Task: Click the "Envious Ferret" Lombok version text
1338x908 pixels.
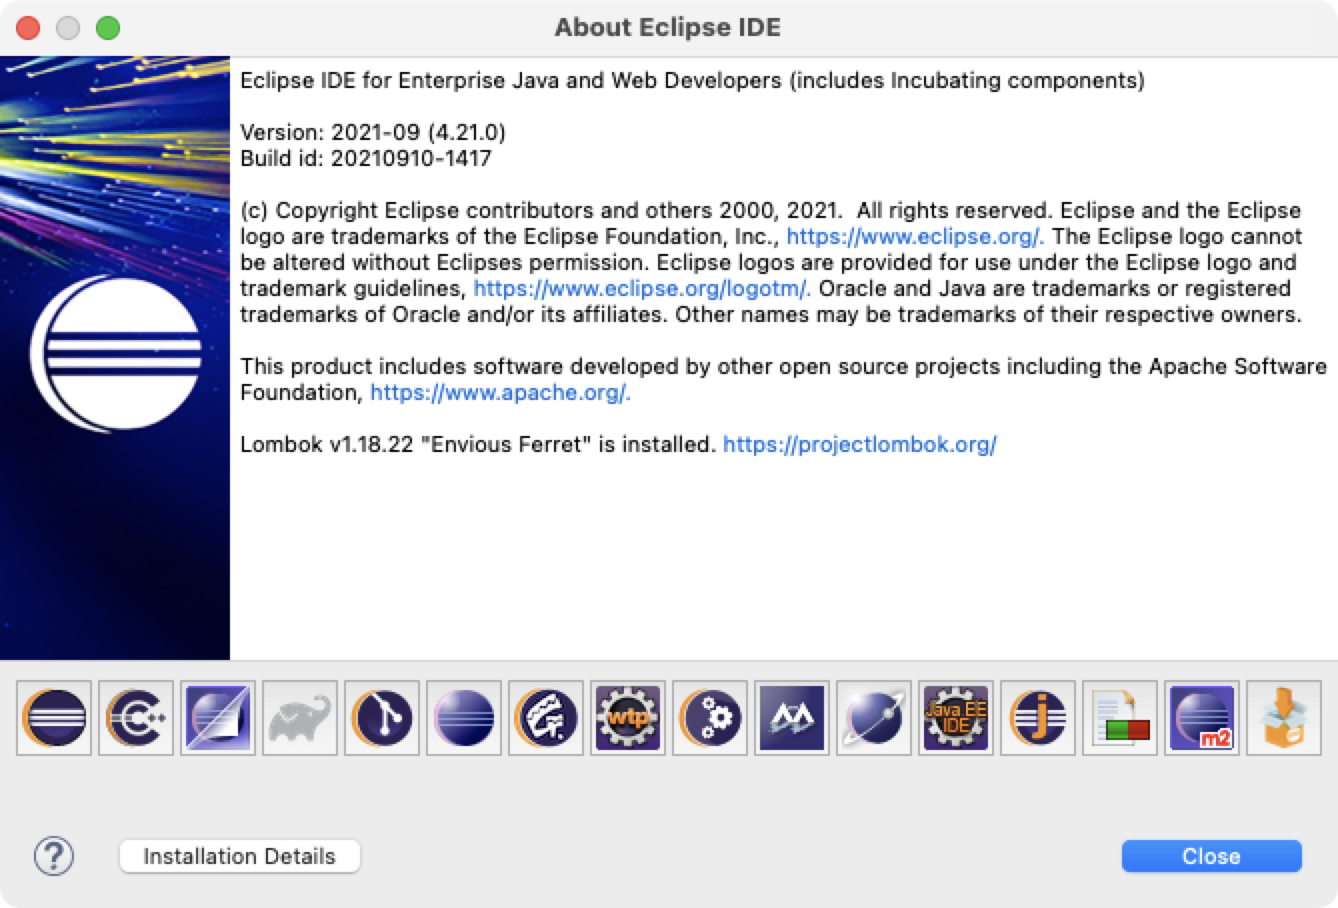Action: click(x=478, y=445)
